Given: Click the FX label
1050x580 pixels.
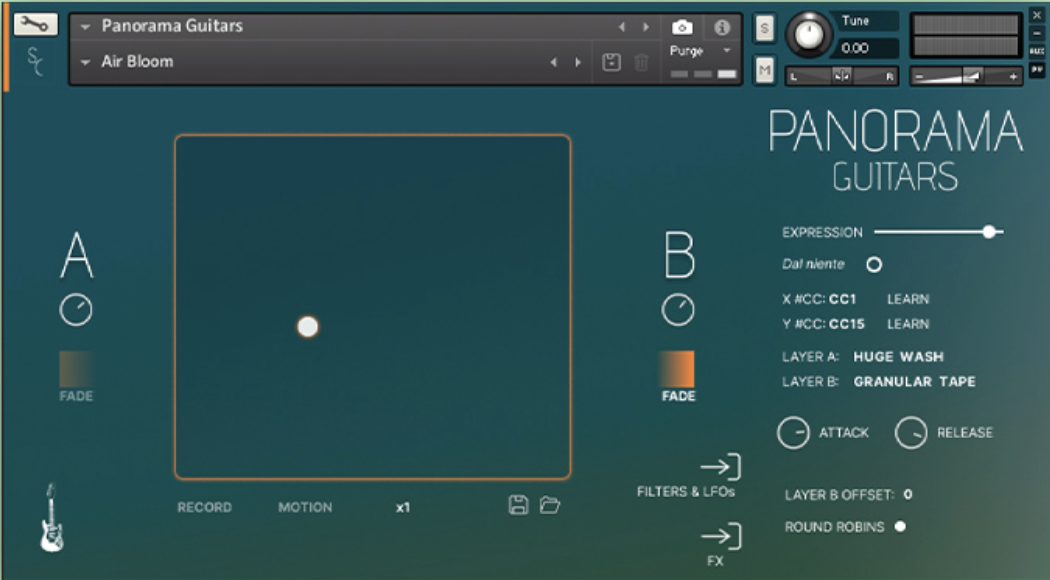Looking at the screenshot, I should pos(715,561).
